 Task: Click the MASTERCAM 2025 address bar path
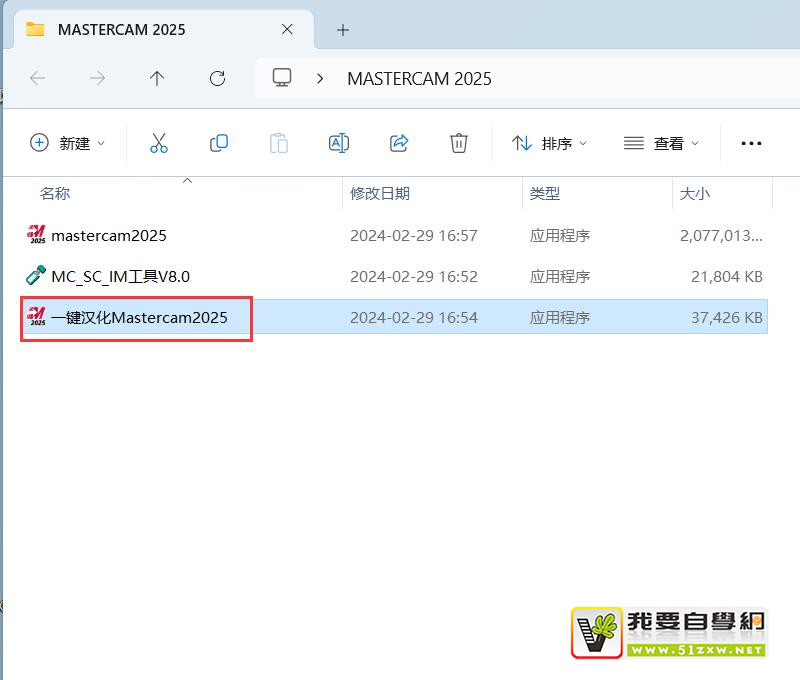tap(419, 78)
